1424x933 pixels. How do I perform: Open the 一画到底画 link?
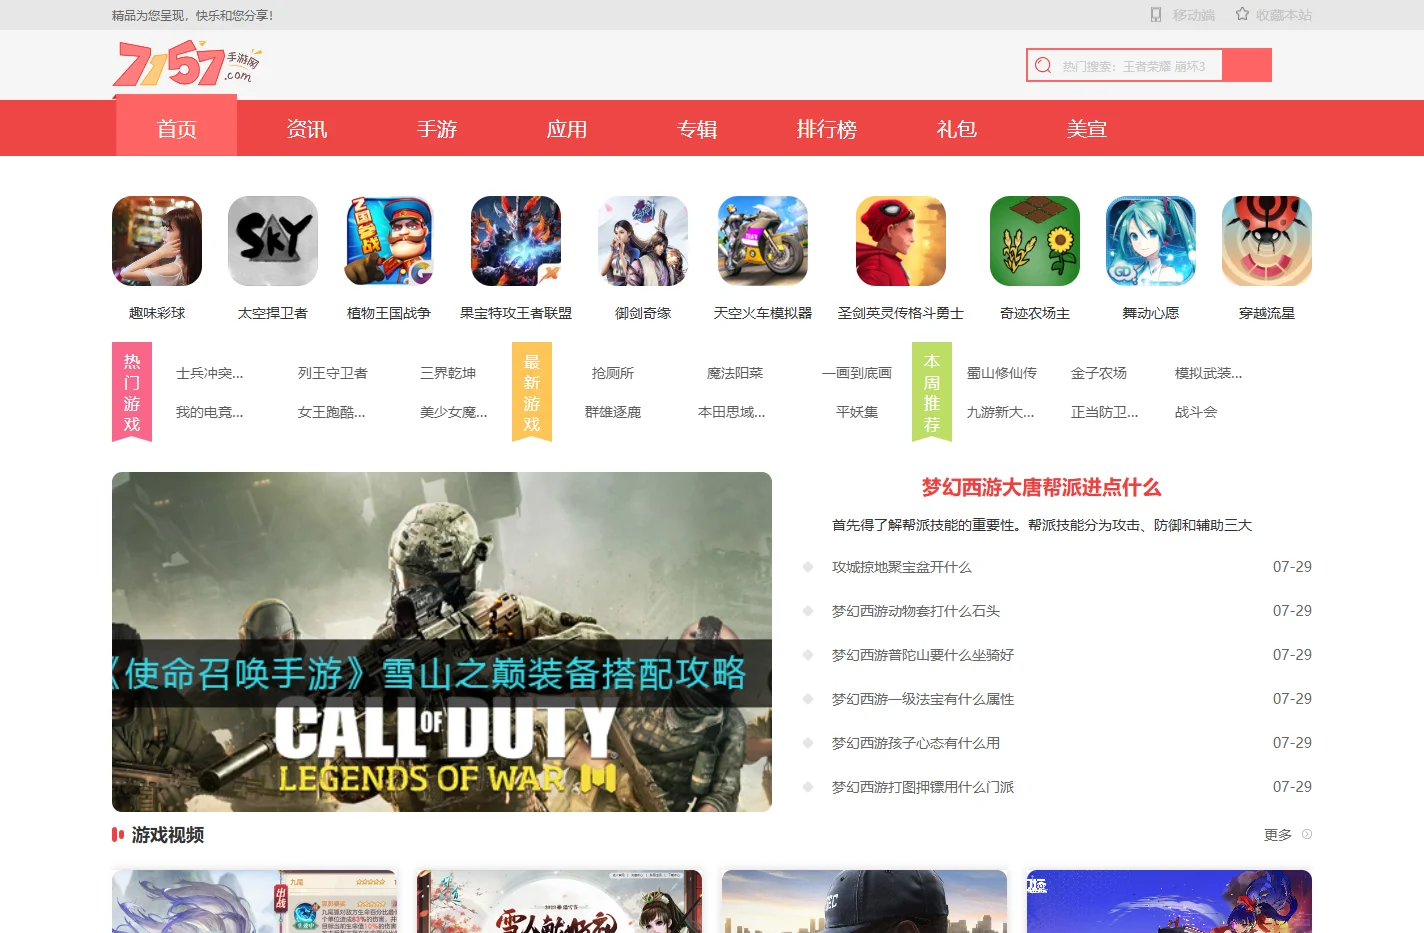[857, 373]
